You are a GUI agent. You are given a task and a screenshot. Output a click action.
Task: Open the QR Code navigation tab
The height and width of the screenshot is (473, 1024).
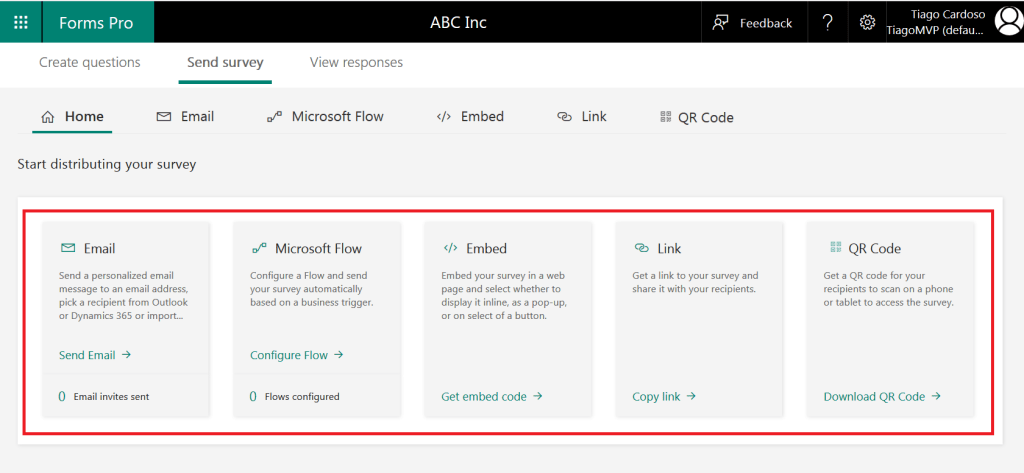click(697, 117)
